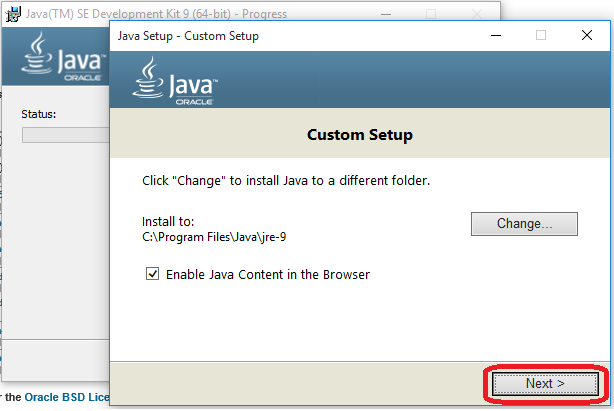
Task: Click the greyed maximize button of Java Setup
Action: coord(541,35)
